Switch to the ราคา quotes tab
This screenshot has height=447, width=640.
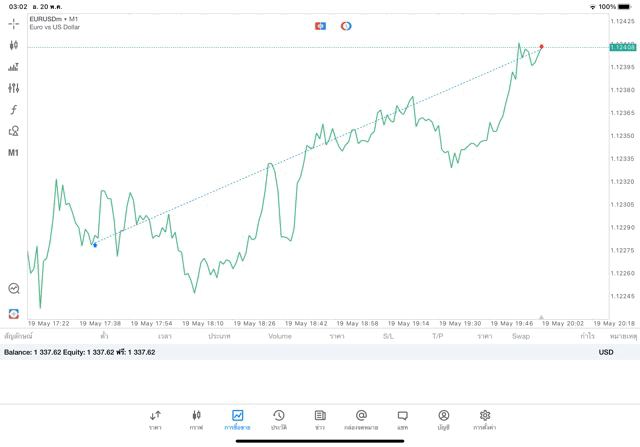point(155,418)
